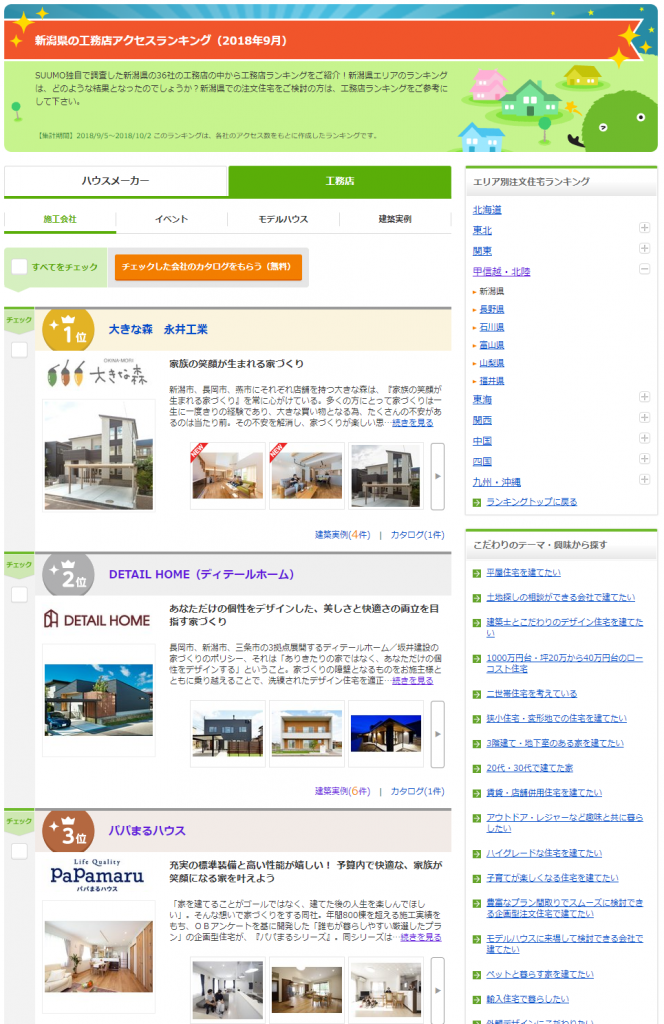This screenshot has width=664, height=1024.
Task: Expand the 東北 region list
Action: 645,229
